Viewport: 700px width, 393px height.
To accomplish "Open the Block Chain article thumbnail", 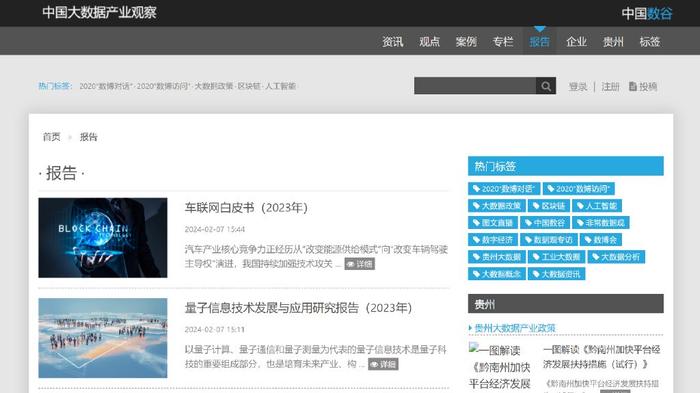I will 103,238.
